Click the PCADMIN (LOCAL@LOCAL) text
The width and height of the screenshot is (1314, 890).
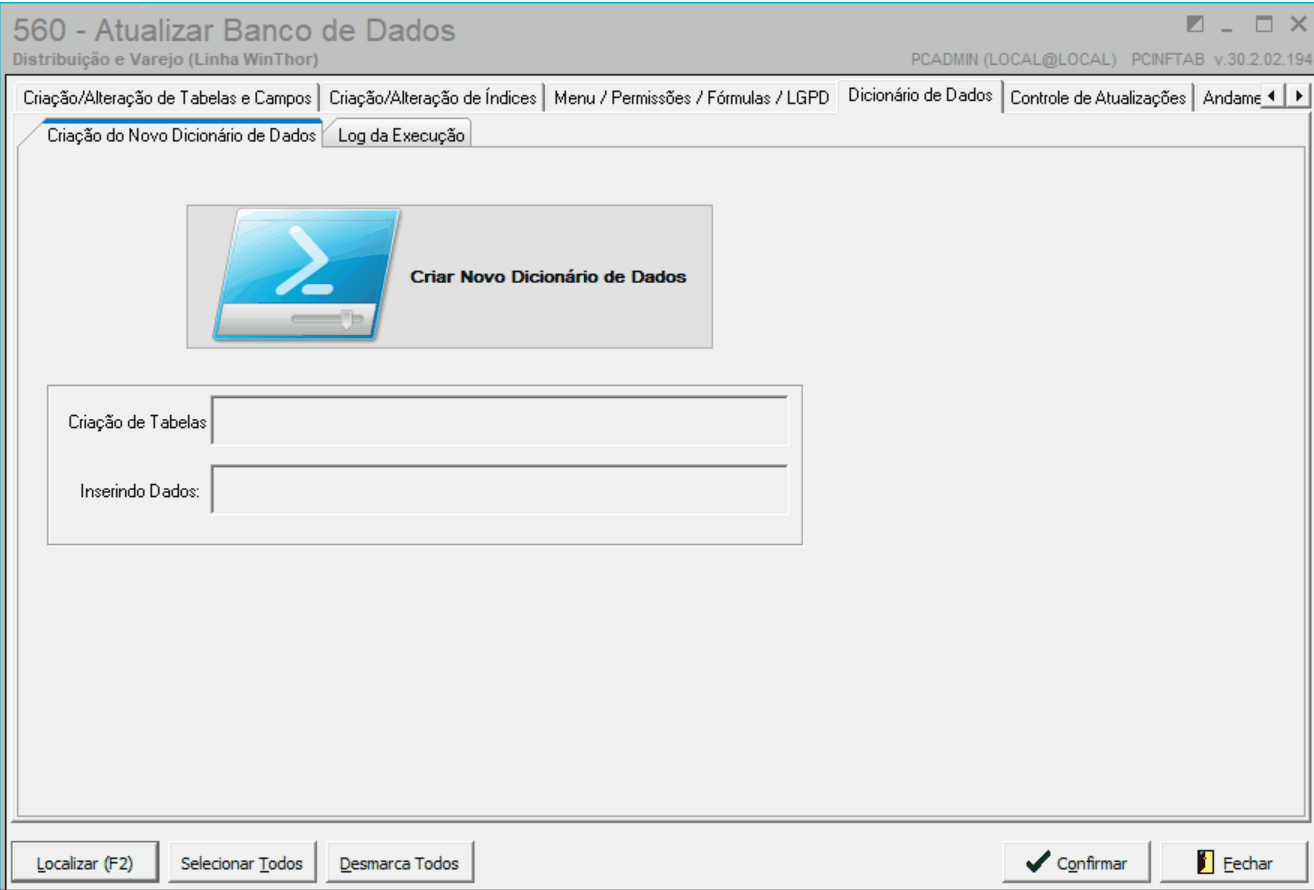1013,60
